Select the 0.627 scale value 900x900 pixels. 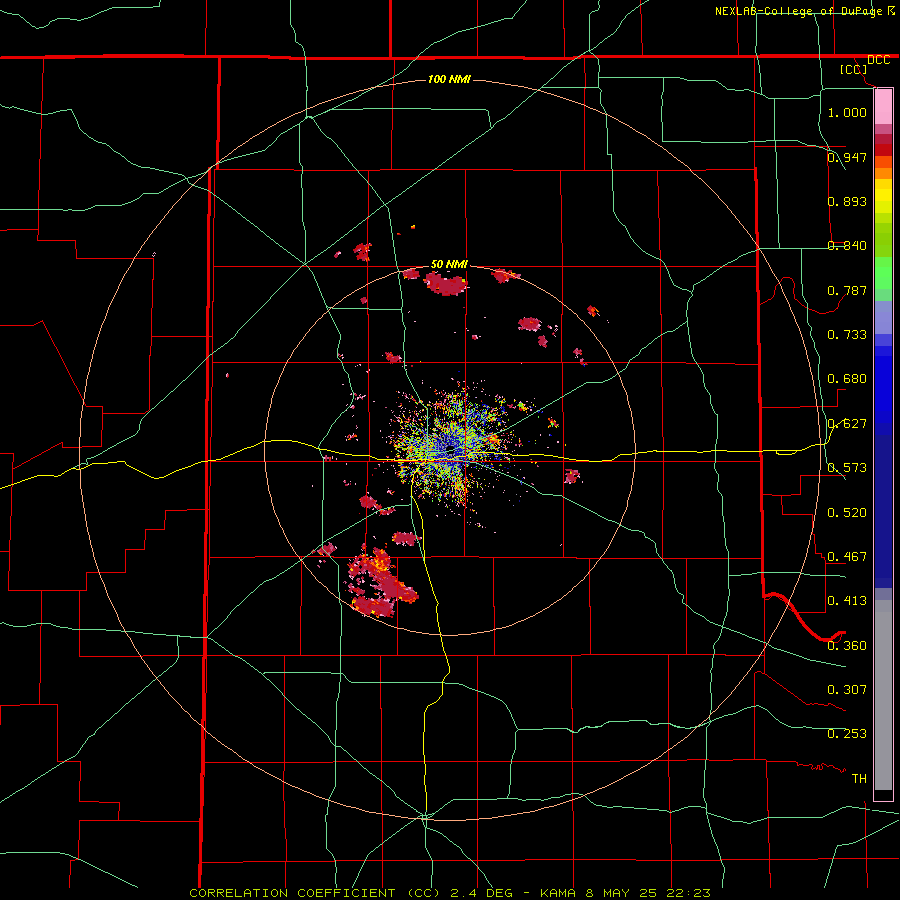tap(847, 424)
